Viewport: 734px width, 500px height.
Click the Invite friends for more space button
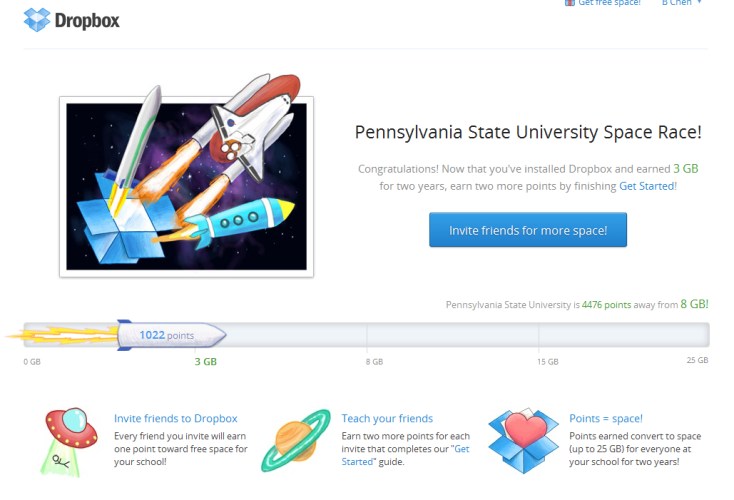[x=528, y=230]
